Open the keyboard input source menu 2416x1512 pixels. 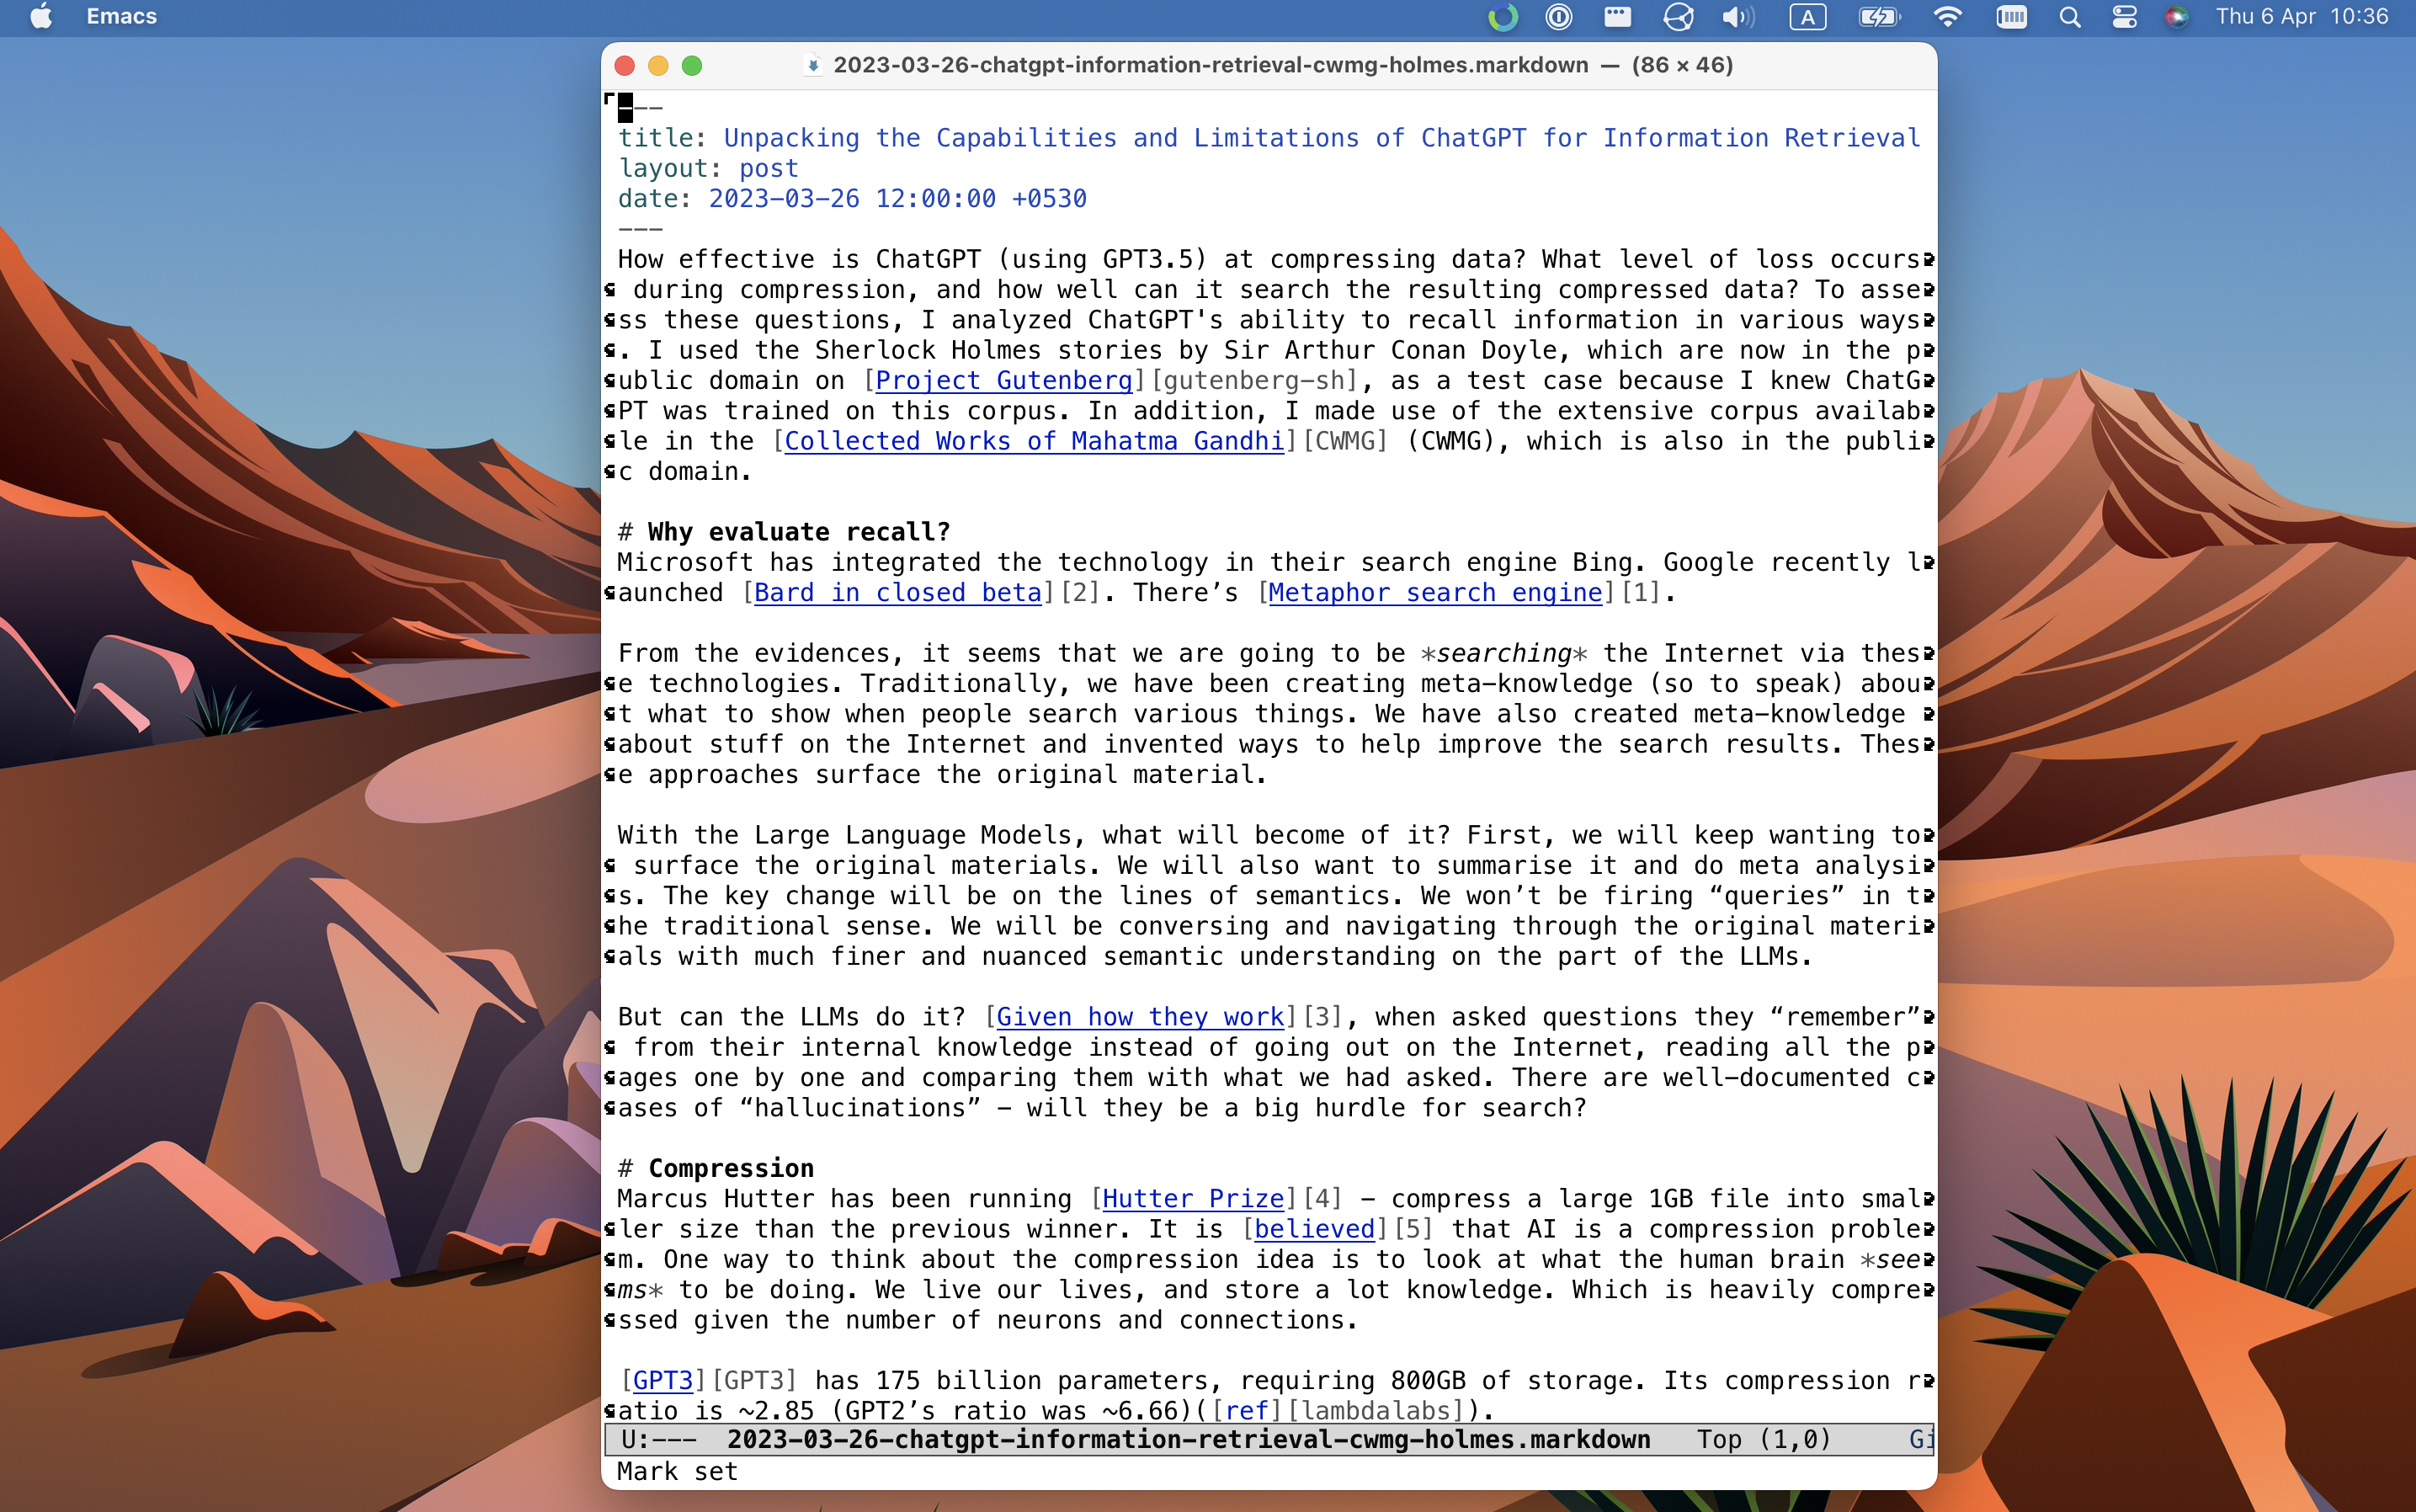click(1807, 17)
